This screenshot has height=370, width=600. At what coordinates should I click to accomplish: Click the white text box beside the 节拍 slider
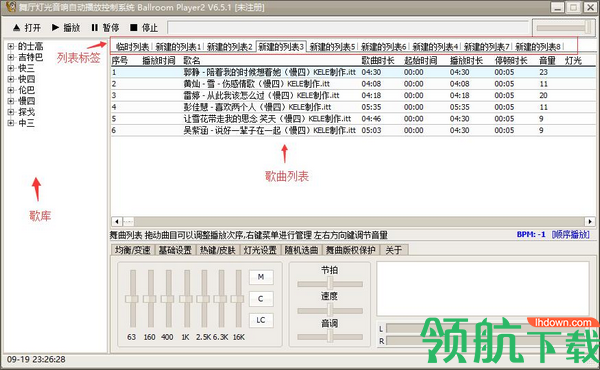click(483, 289)
